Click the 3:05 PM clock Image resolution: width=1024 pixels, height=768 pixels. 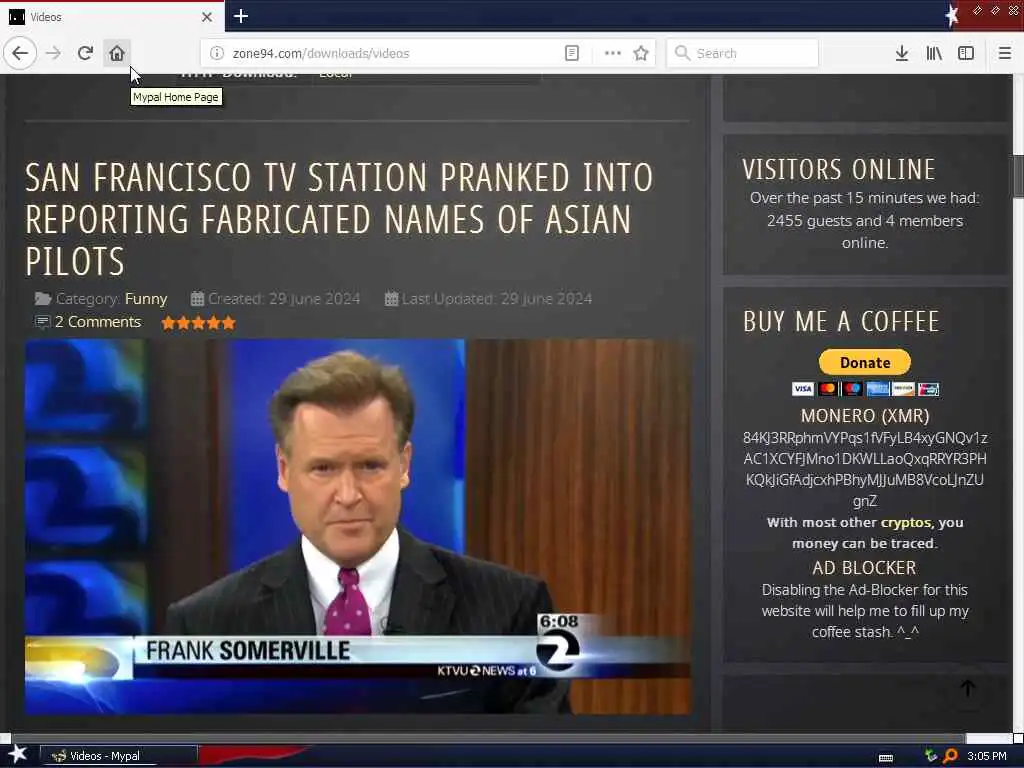[987, 756]
